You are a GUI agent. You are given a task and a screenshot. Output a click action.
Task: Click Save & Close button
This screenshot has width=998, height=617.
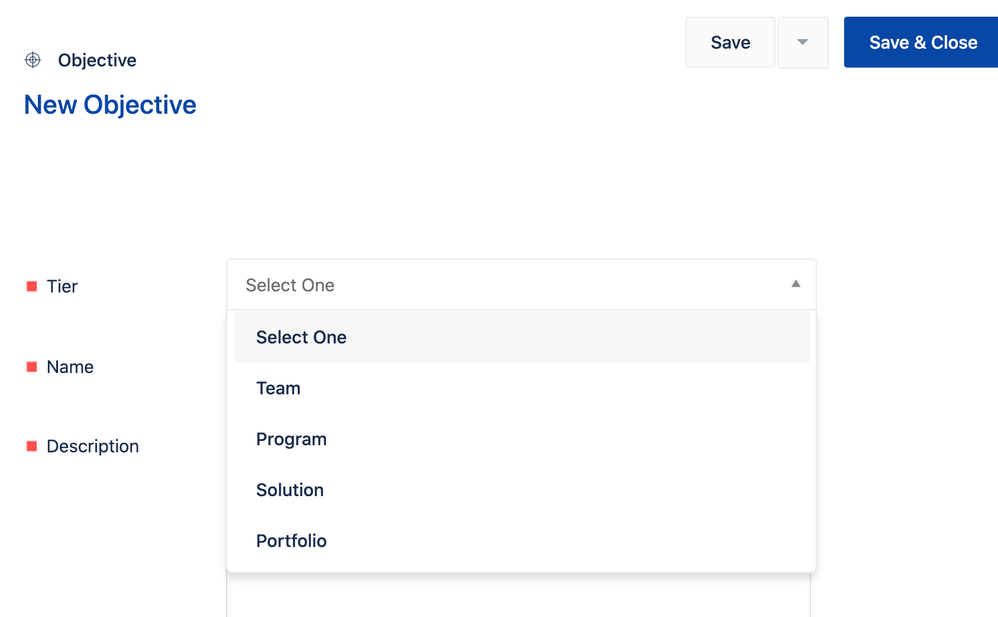pos(923,43)
